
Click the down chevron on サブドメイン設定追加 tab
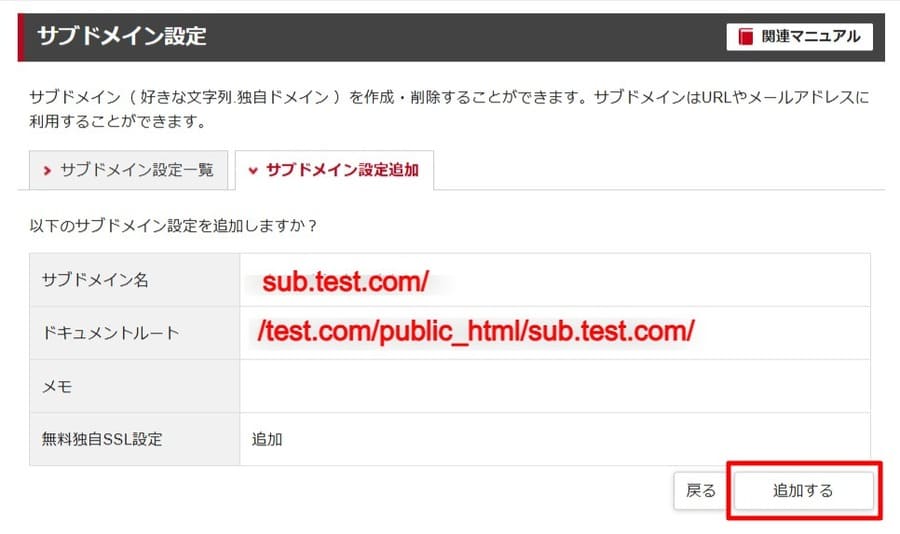(x=252, y=171)
